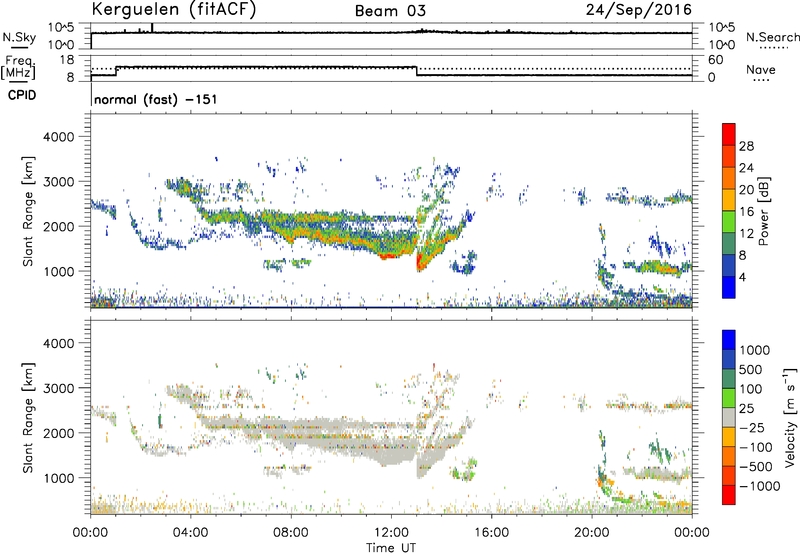The height and width of the screenshot is (554, 800).
Task: Click the '16:00' time tick label
Action: click(x=491, y=533)
